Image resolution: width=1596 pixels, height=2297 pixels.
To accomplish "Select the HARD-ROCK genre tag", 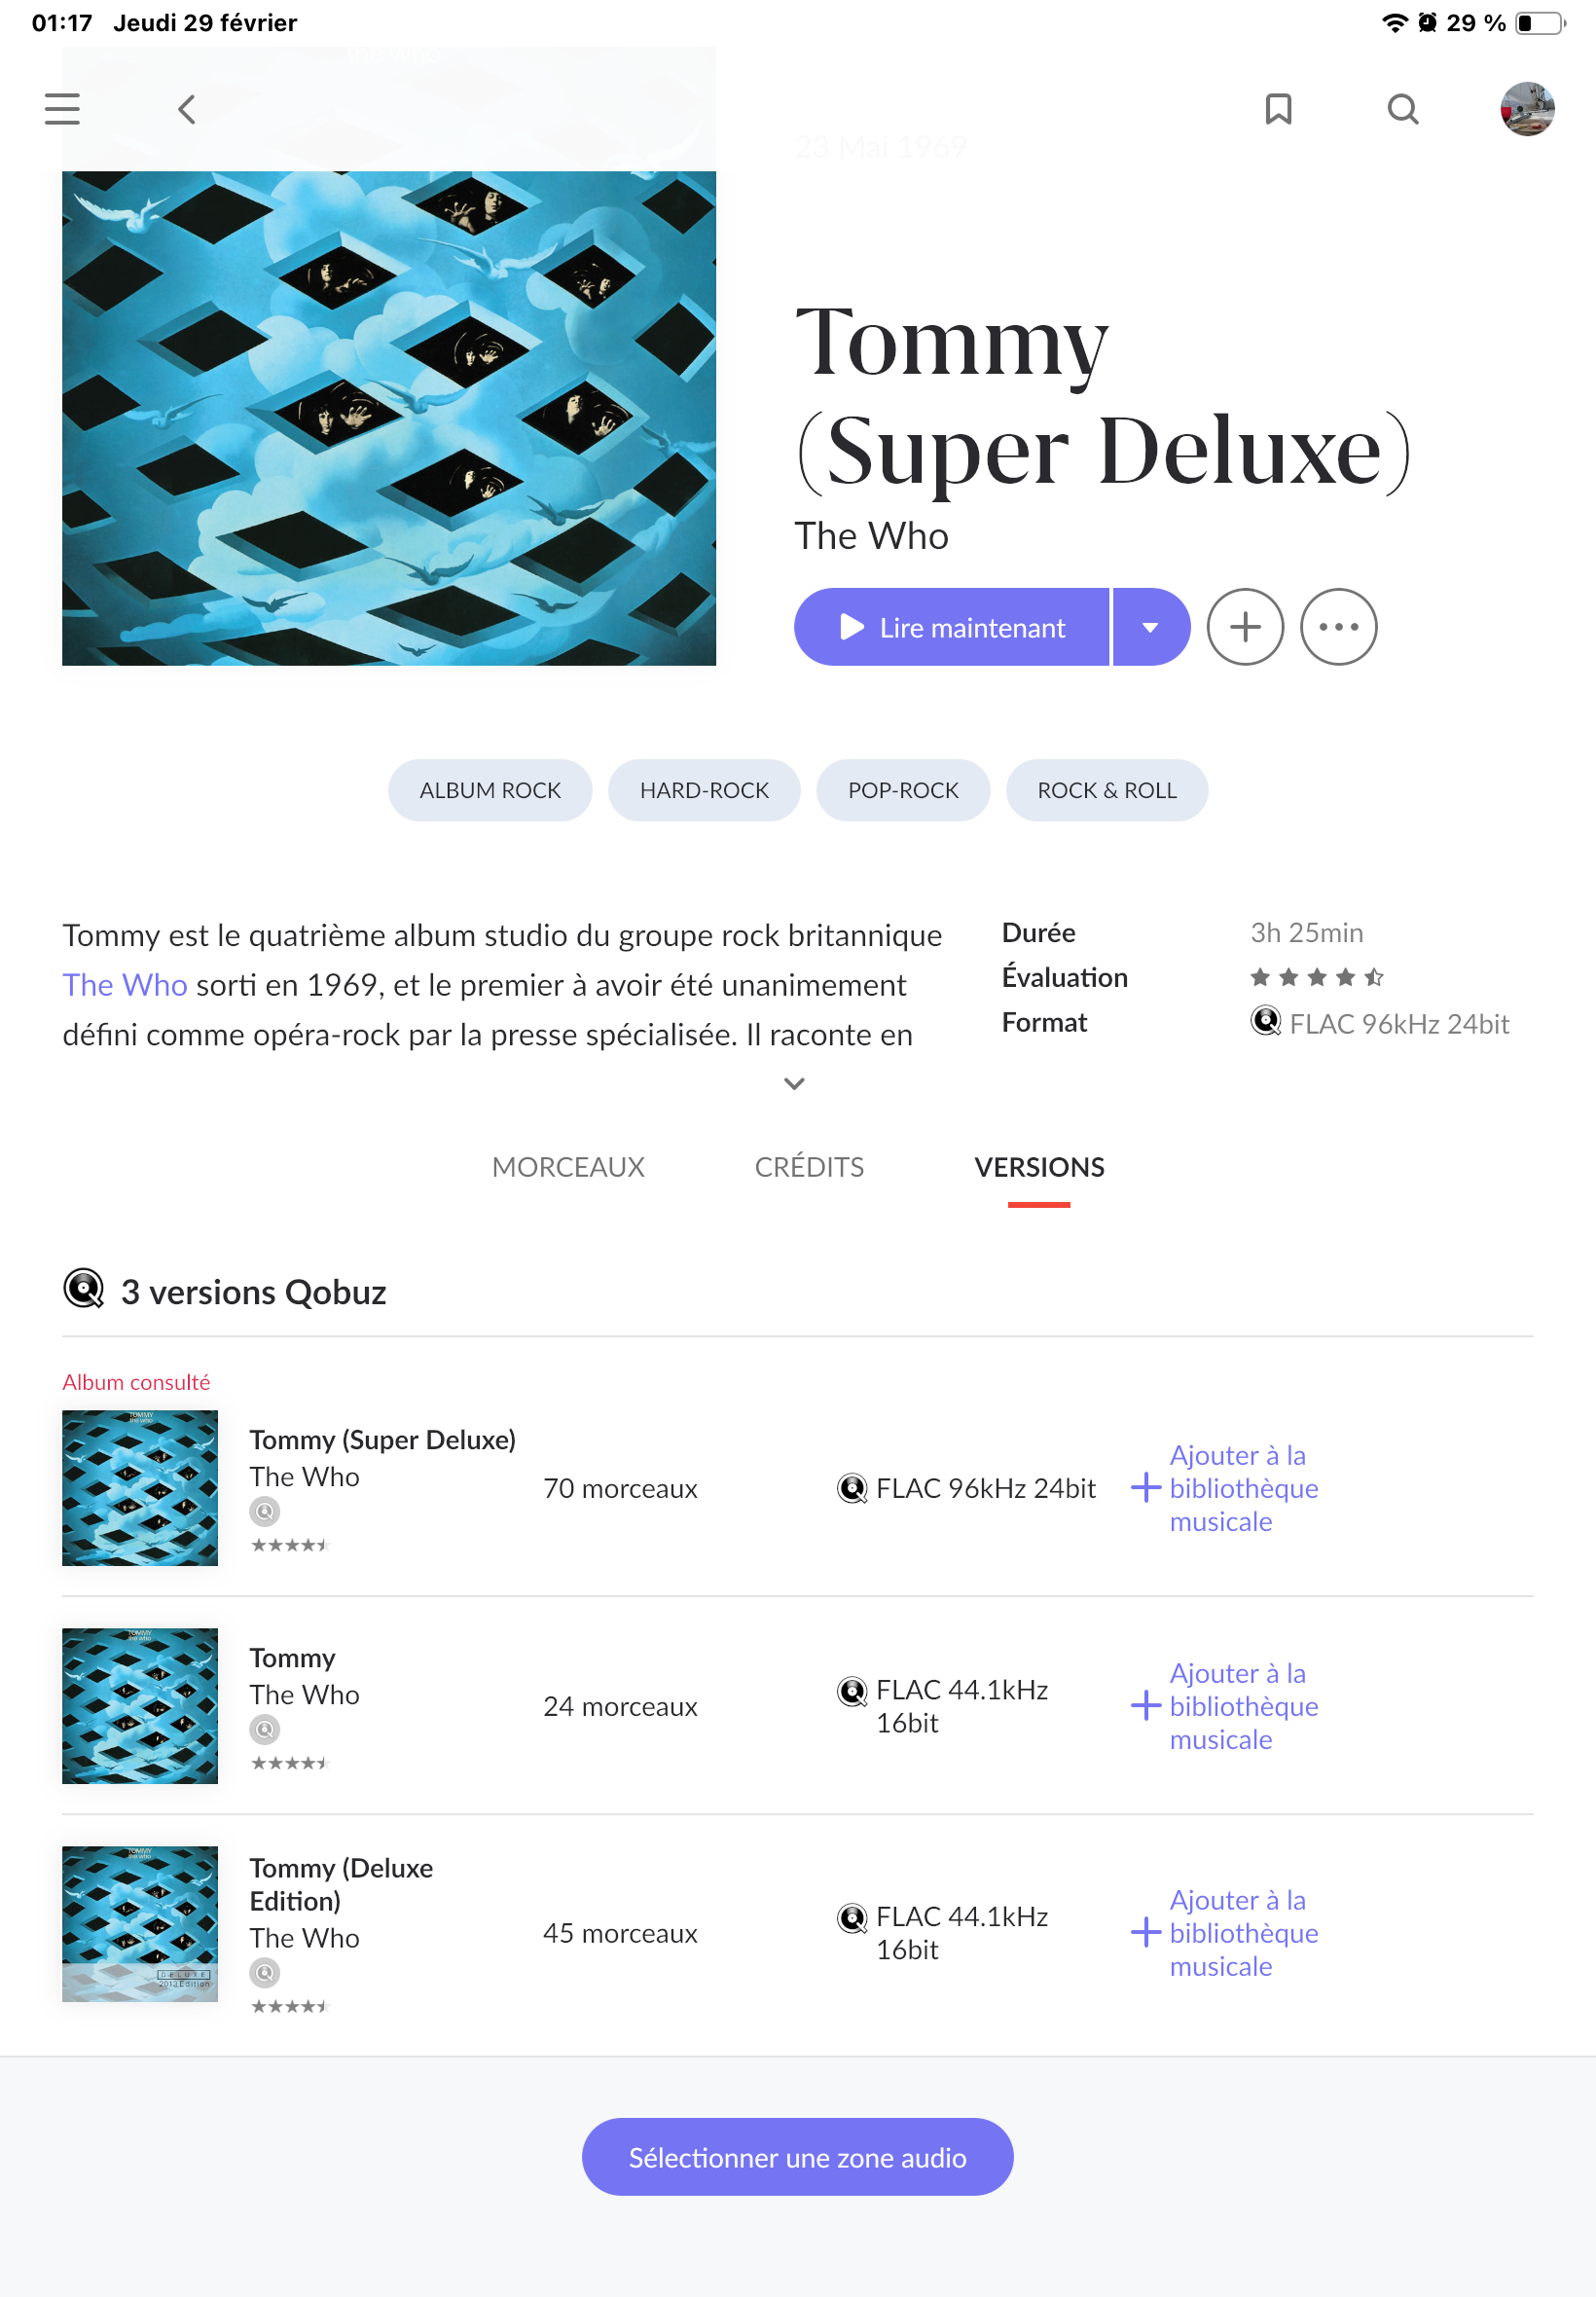I will click(x=704, y=790).
